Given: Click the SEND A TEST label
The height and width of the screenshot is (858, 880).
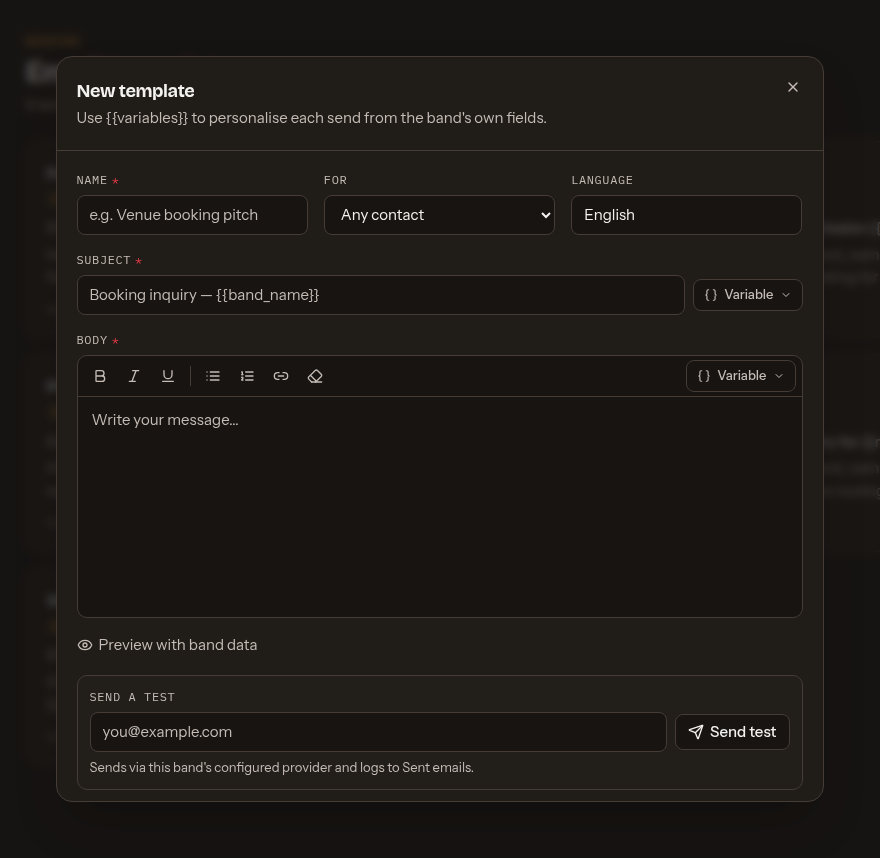Looking at the screenshot, I should (132, 698).
